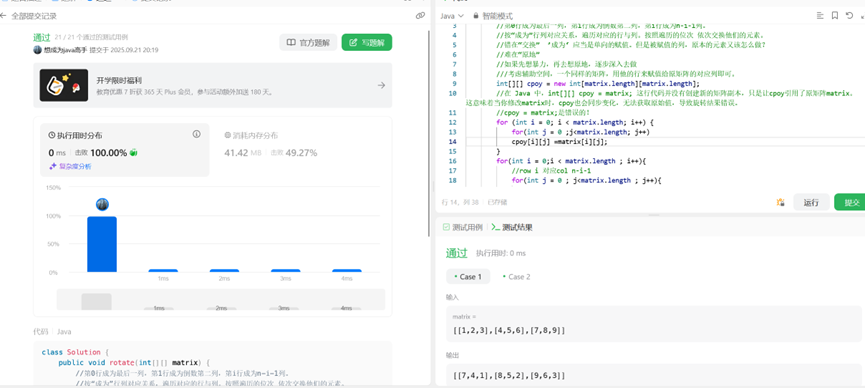The width and height of the screenshot is (865, 388).
Task: Click the 4ms tick on the chart range slider
Action: click(346, 308)
